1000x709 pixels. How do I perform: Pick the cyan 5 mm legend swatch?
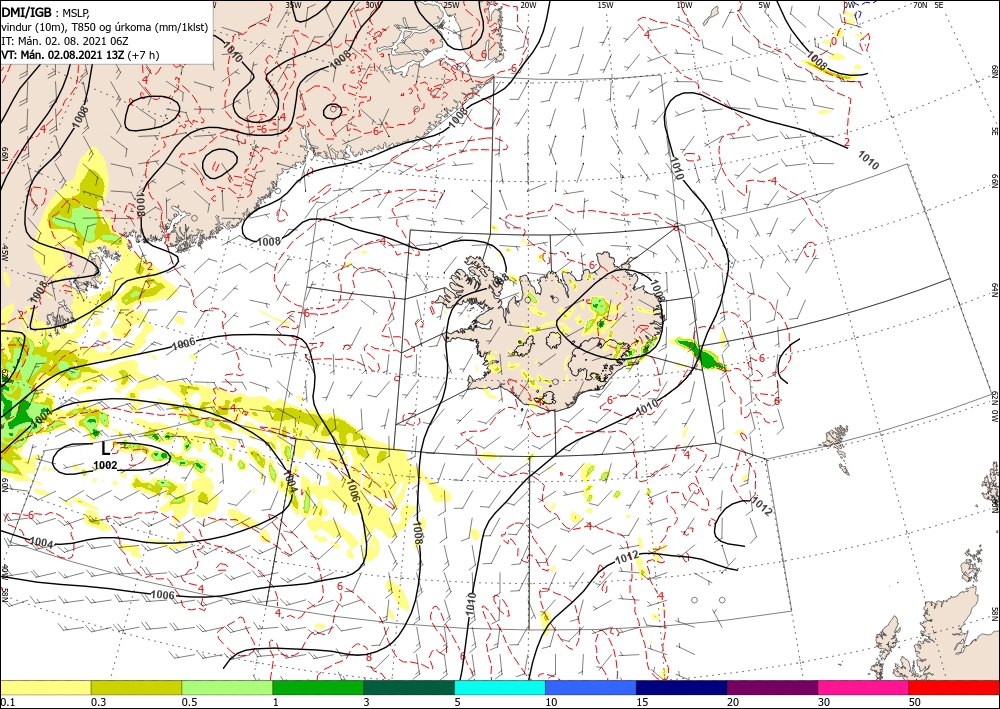pyautogui.click(x=500, y=687)
